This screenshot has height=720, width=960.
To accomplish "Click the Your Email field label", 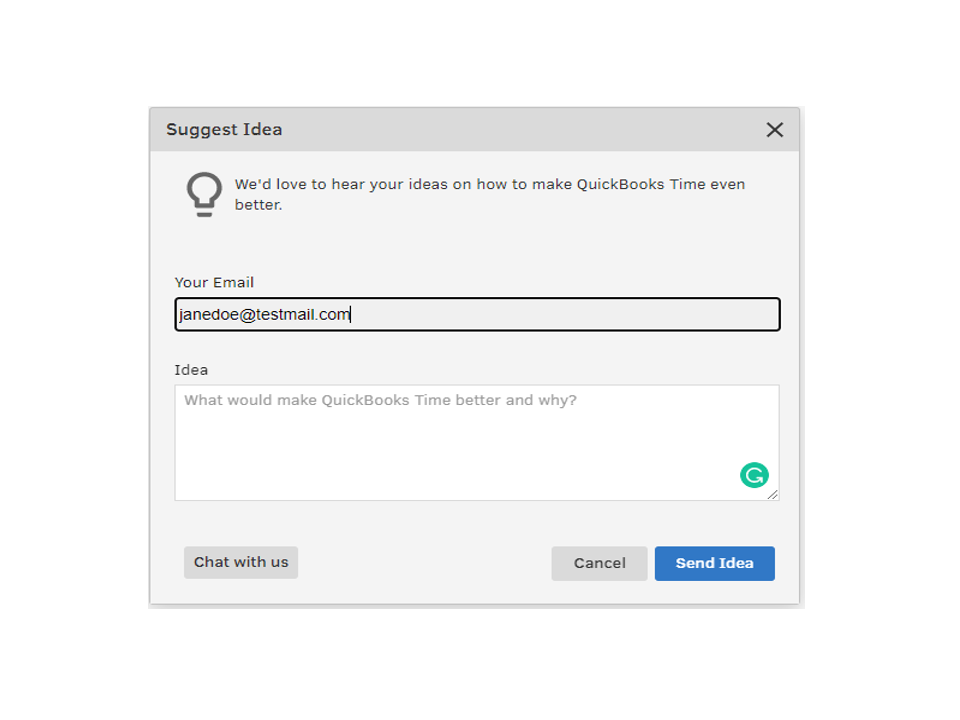I will [214, 283].
